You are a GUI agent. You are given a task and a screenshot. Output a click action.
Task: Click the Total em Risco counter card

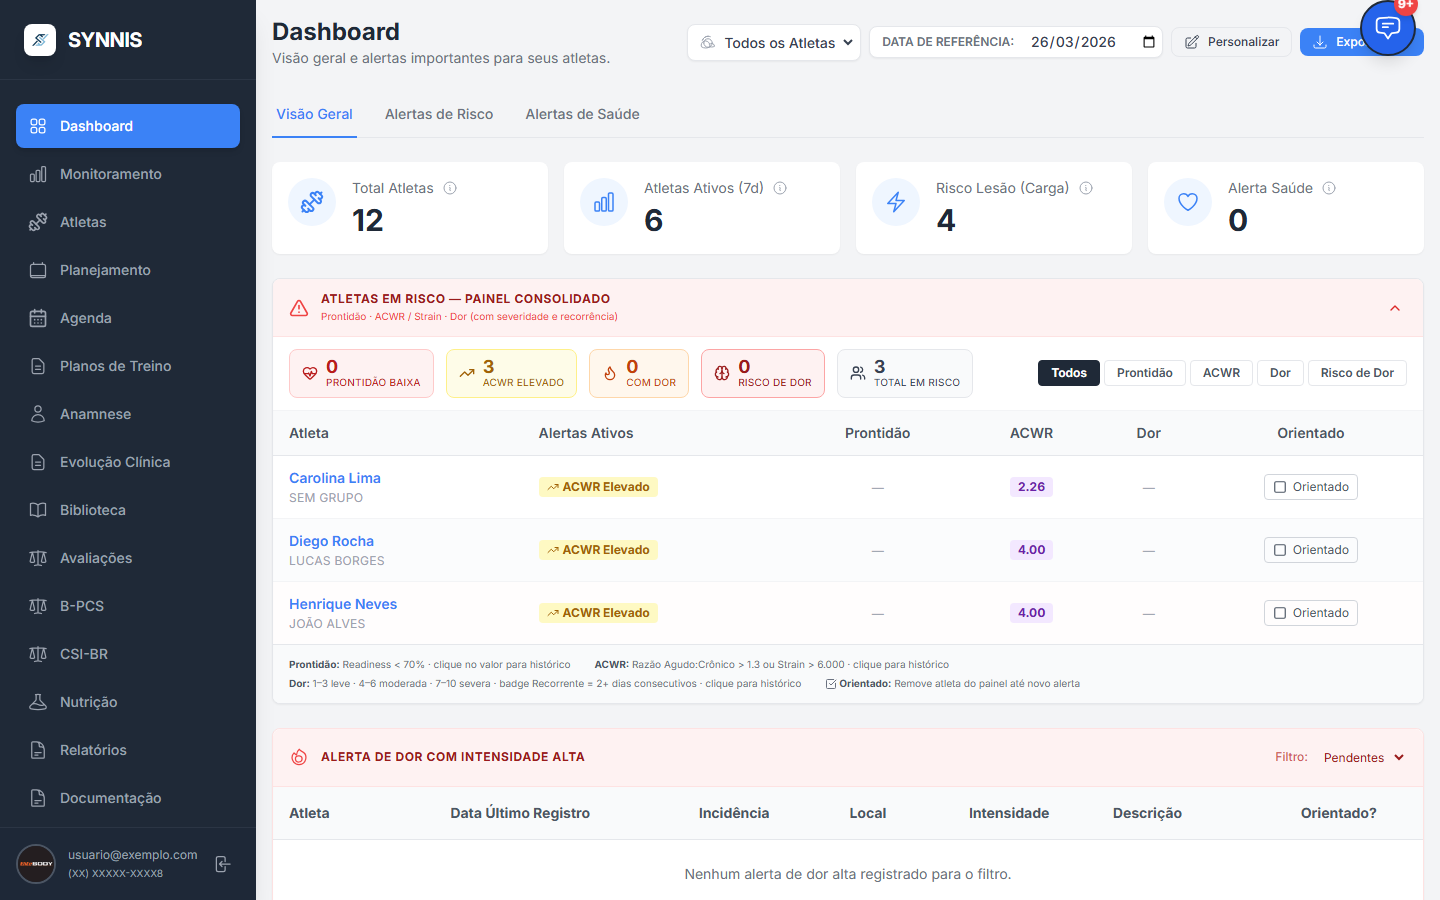tap(905, 373)
